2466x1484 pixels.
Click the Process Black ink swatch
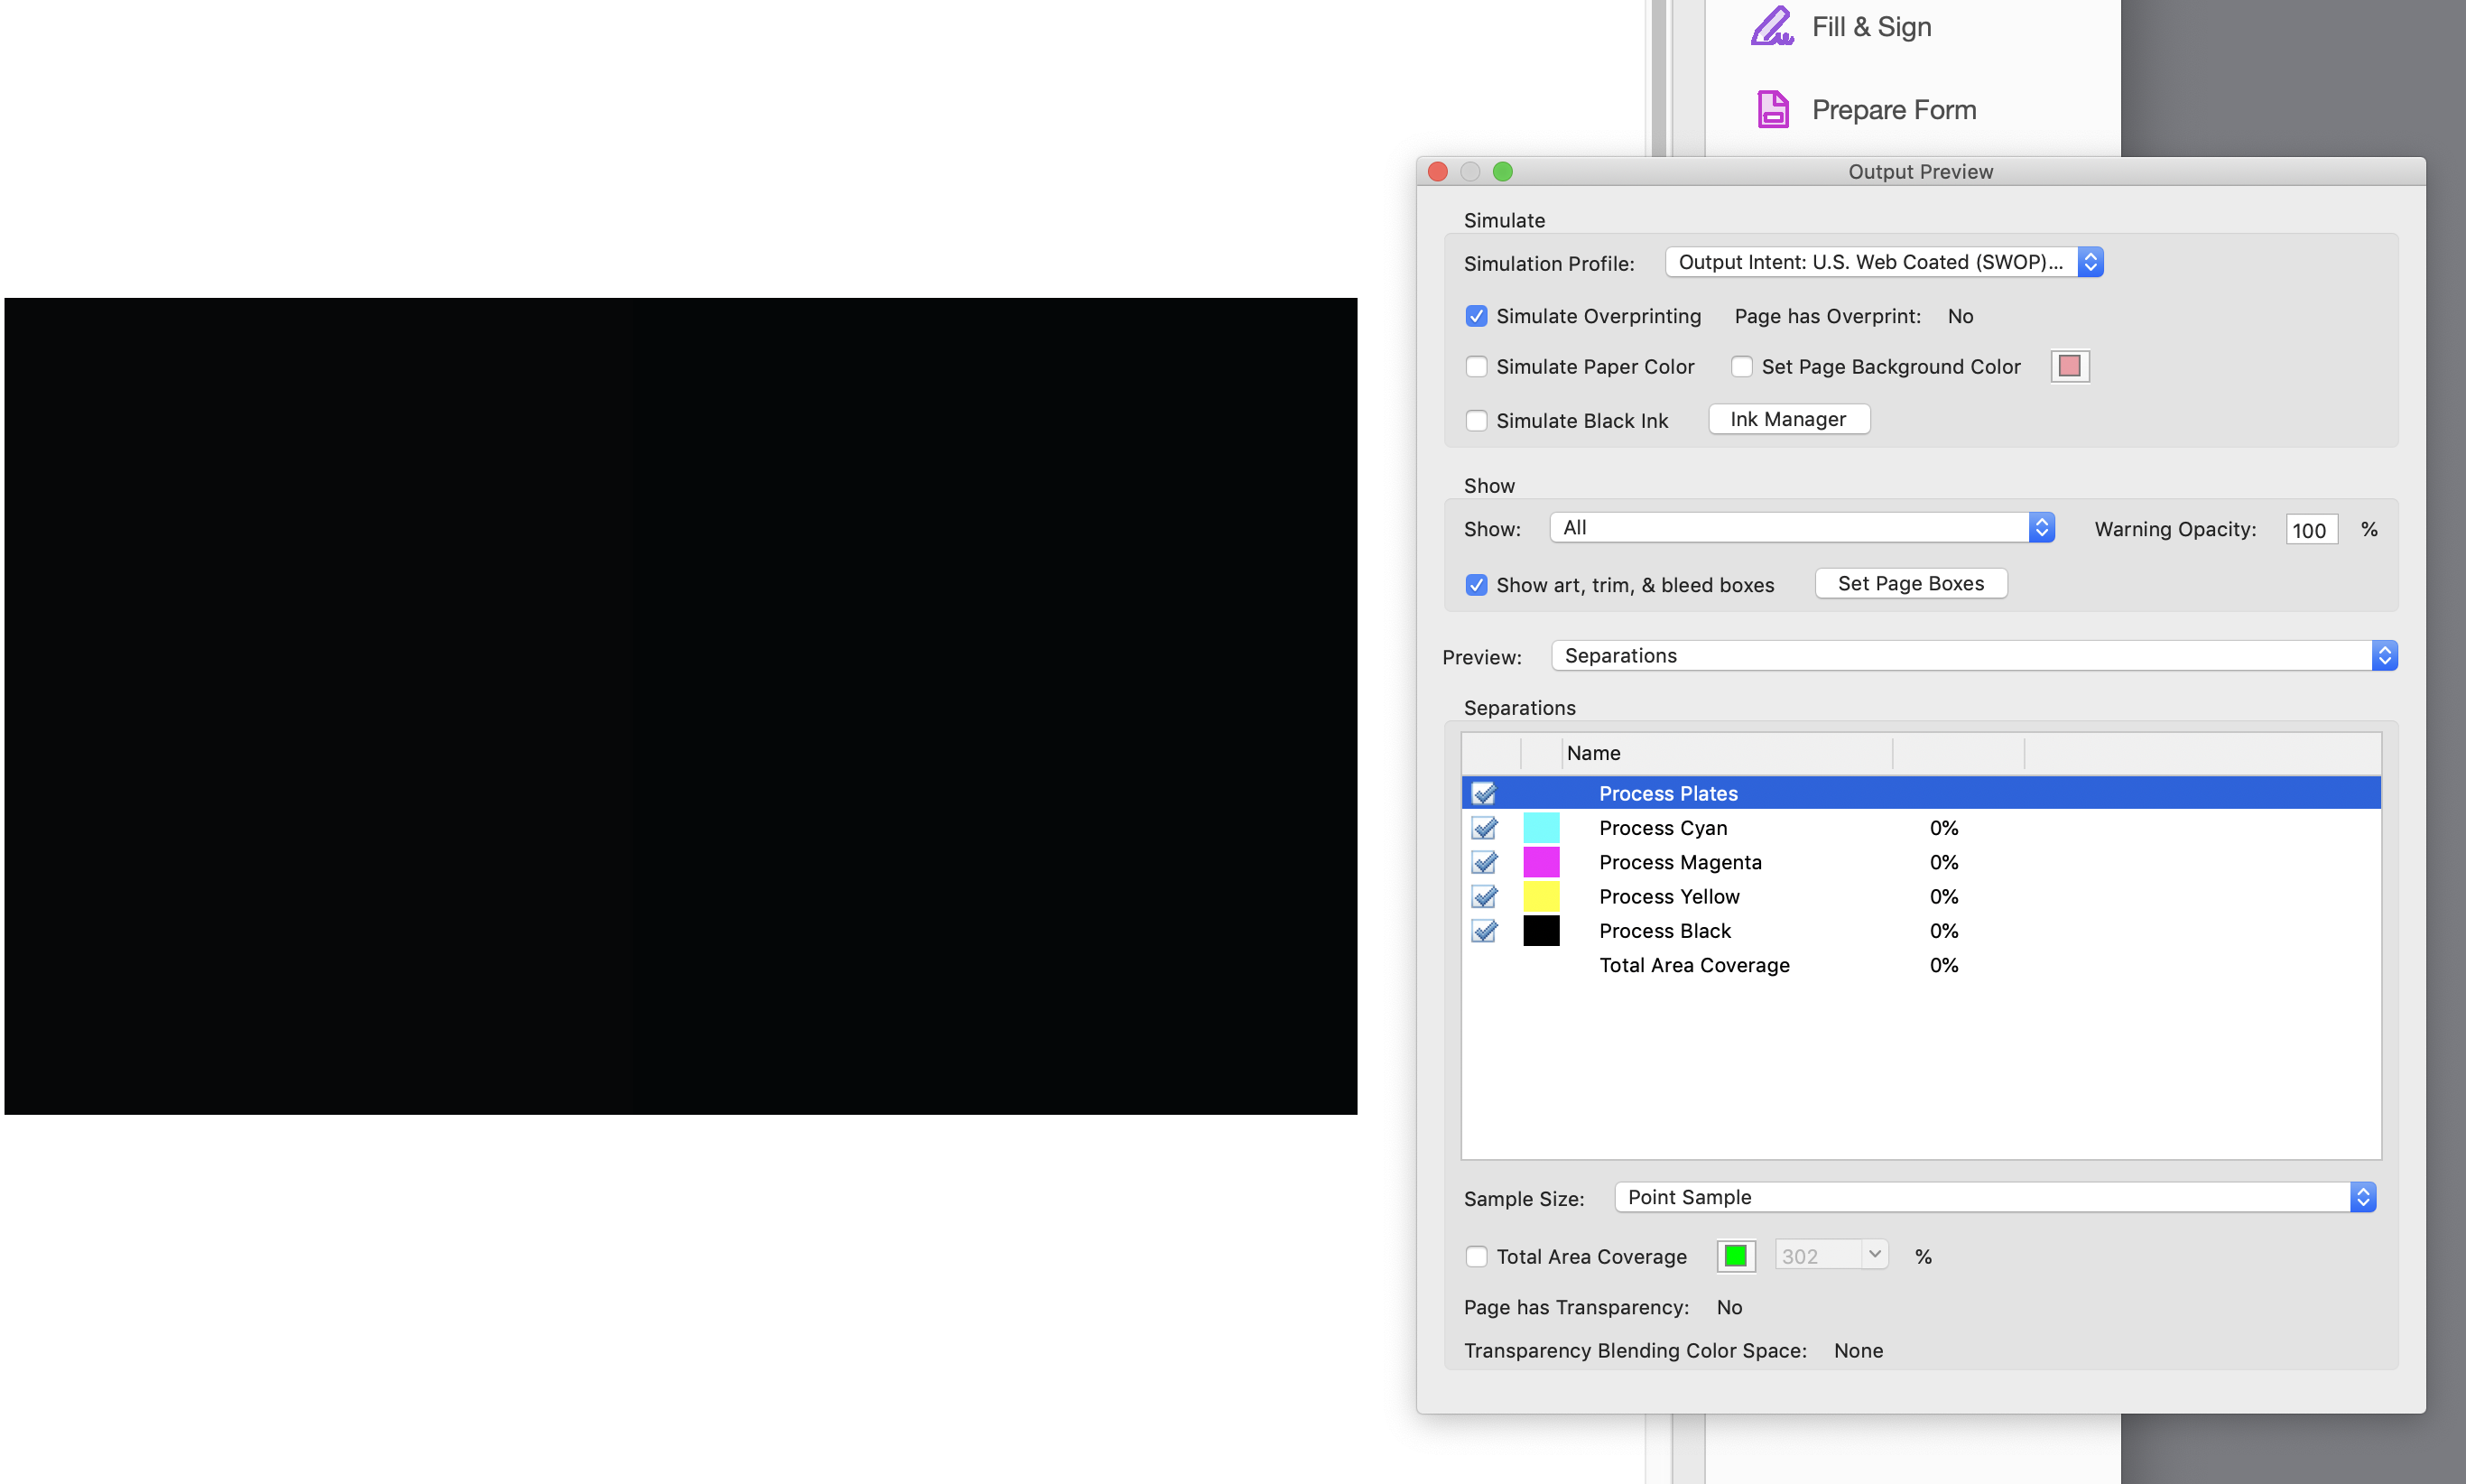[x=1540, y=930]
